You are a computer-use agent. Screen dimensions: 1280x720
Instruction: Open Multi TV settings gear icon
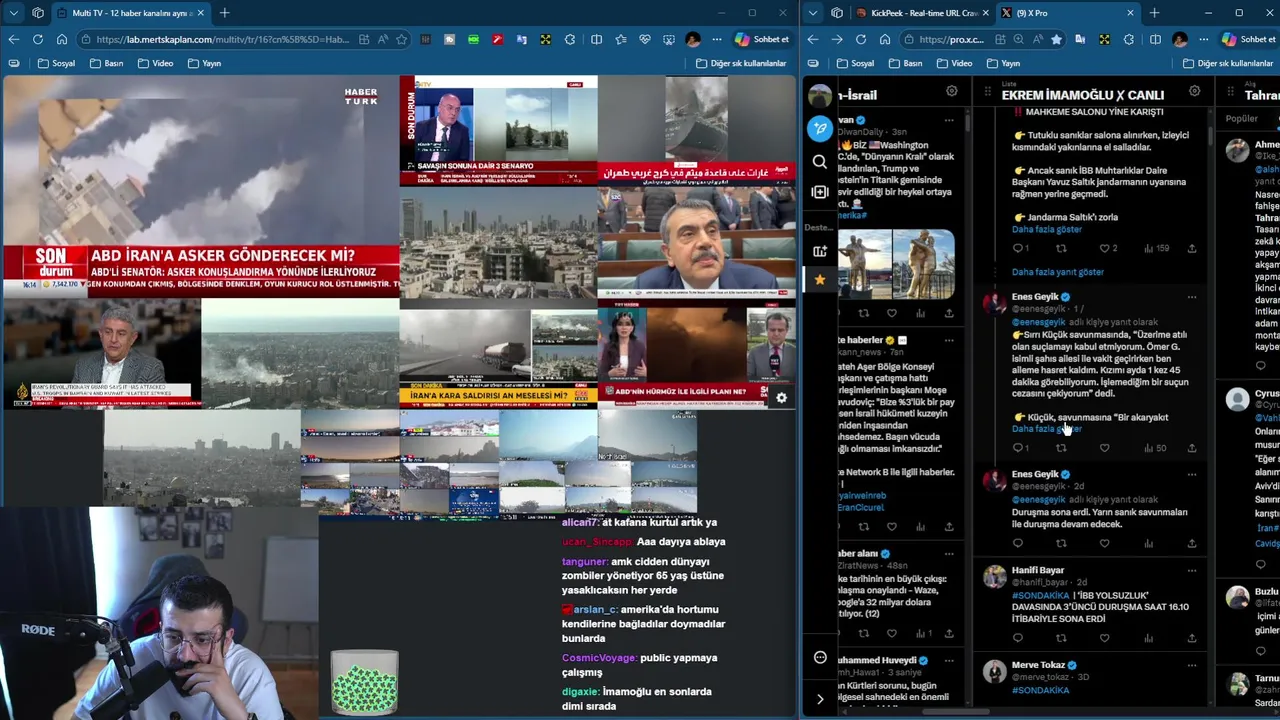781,398
